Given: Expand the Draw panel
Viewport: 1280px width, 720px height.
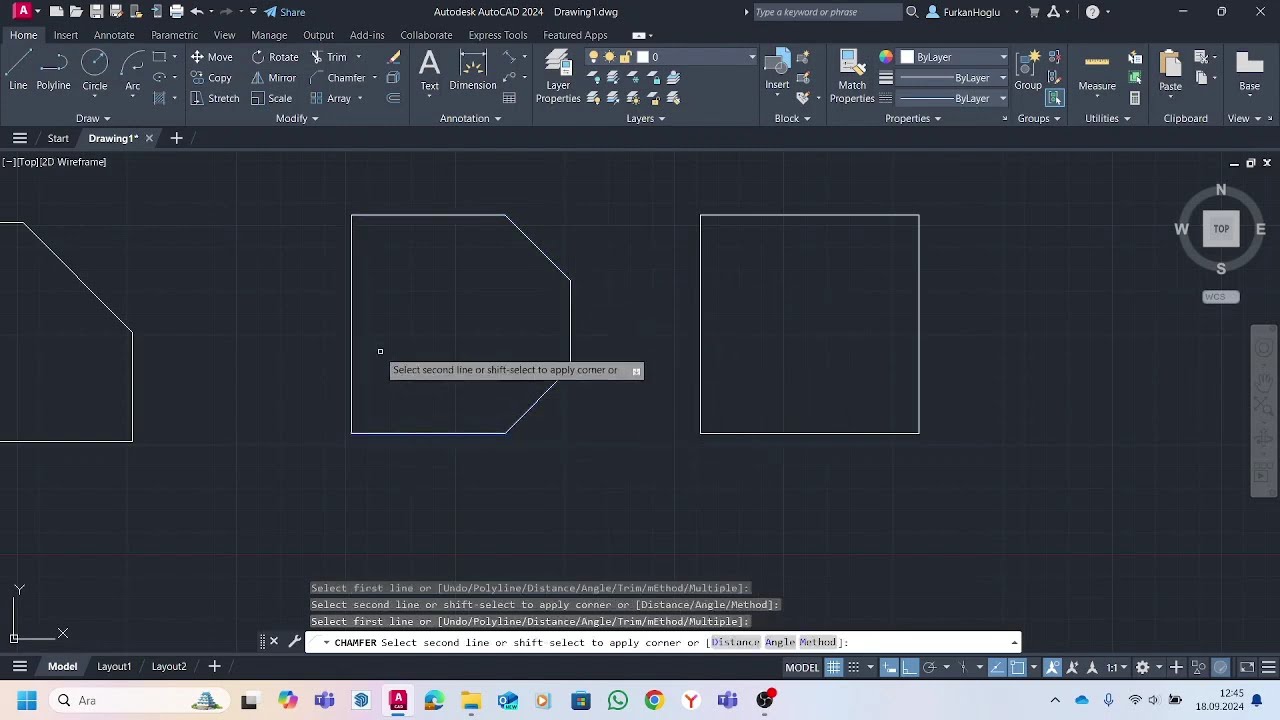Looking at the screenshot, I should pos(93,118).
